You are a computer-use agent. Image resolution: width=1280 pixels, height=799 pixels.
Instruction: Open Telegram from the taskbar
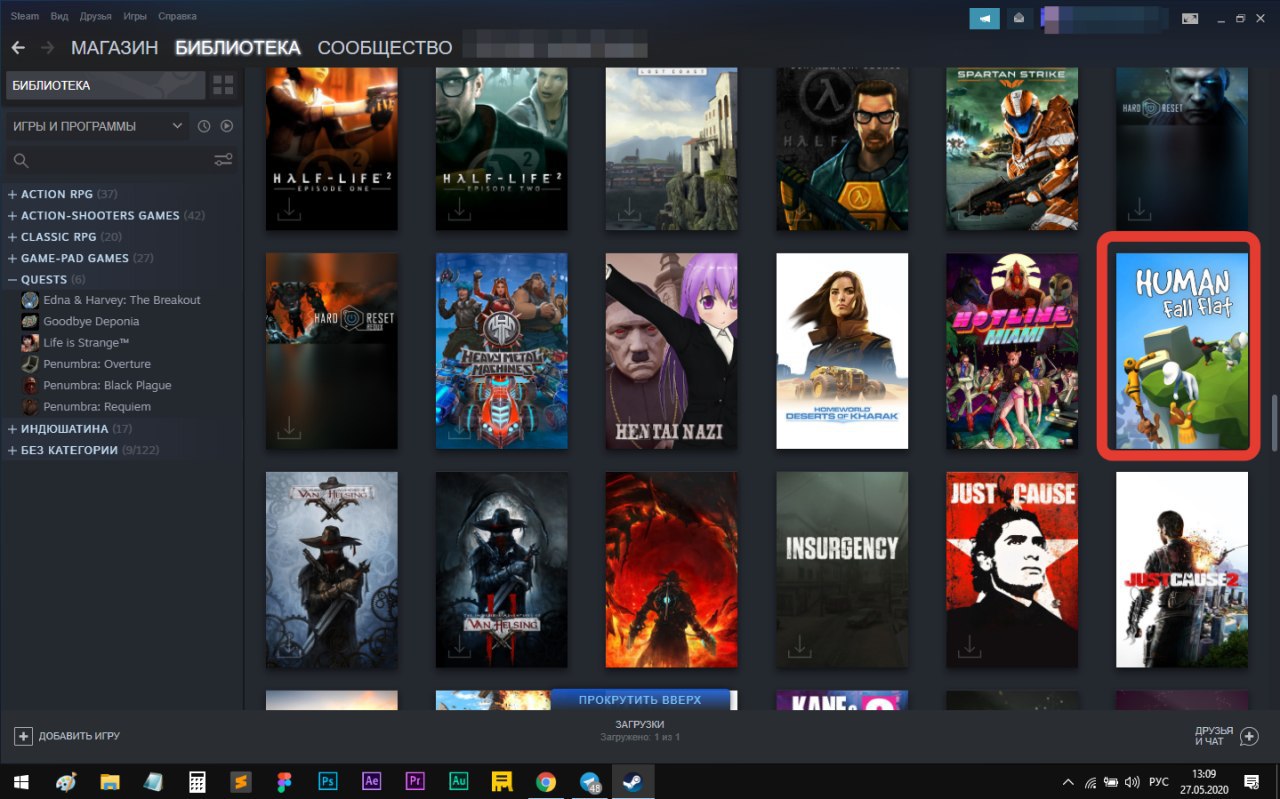point(589,781)
